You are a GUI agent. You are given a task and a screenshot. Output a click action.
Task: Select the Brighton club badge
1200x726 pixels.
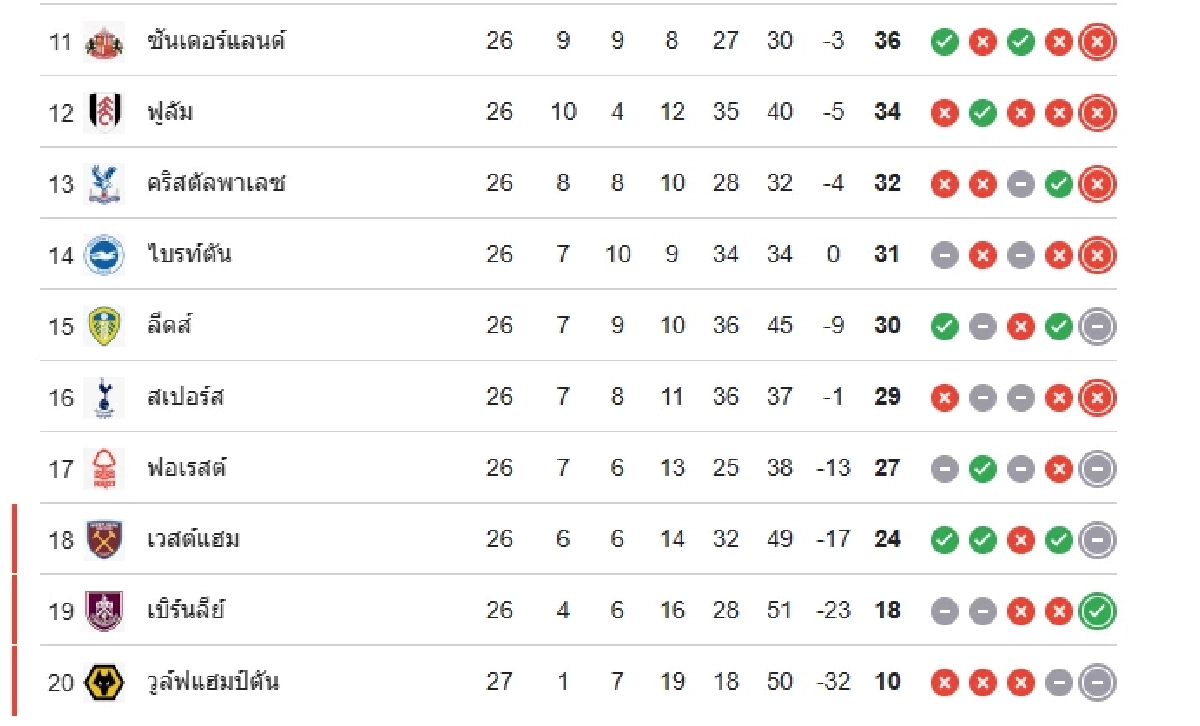point(104,255)
